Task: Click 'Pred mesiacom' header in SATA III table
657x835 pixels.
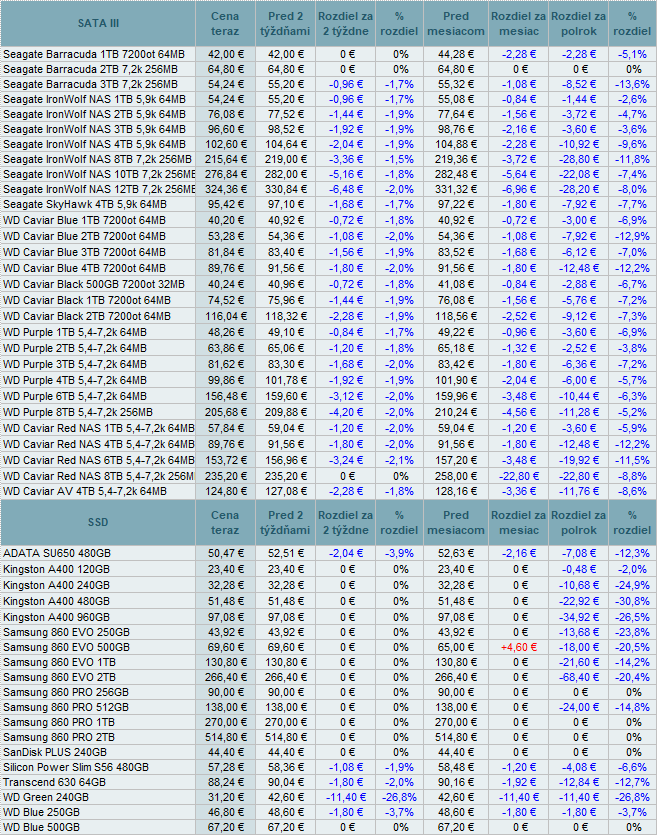Action: (x=456, y=23)
